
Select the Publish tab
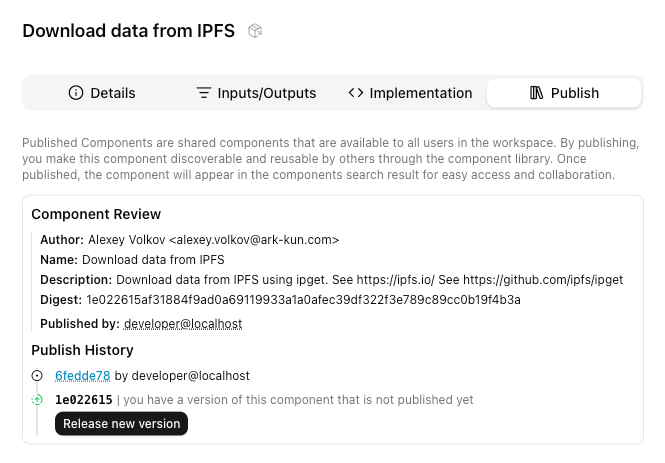pyautogui.click(x=564, y=93)
